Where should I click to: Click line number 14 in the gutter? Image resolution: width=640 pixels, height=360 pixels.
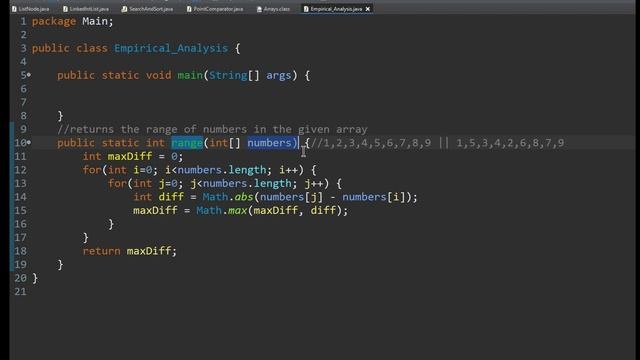(x=20, y=197)
